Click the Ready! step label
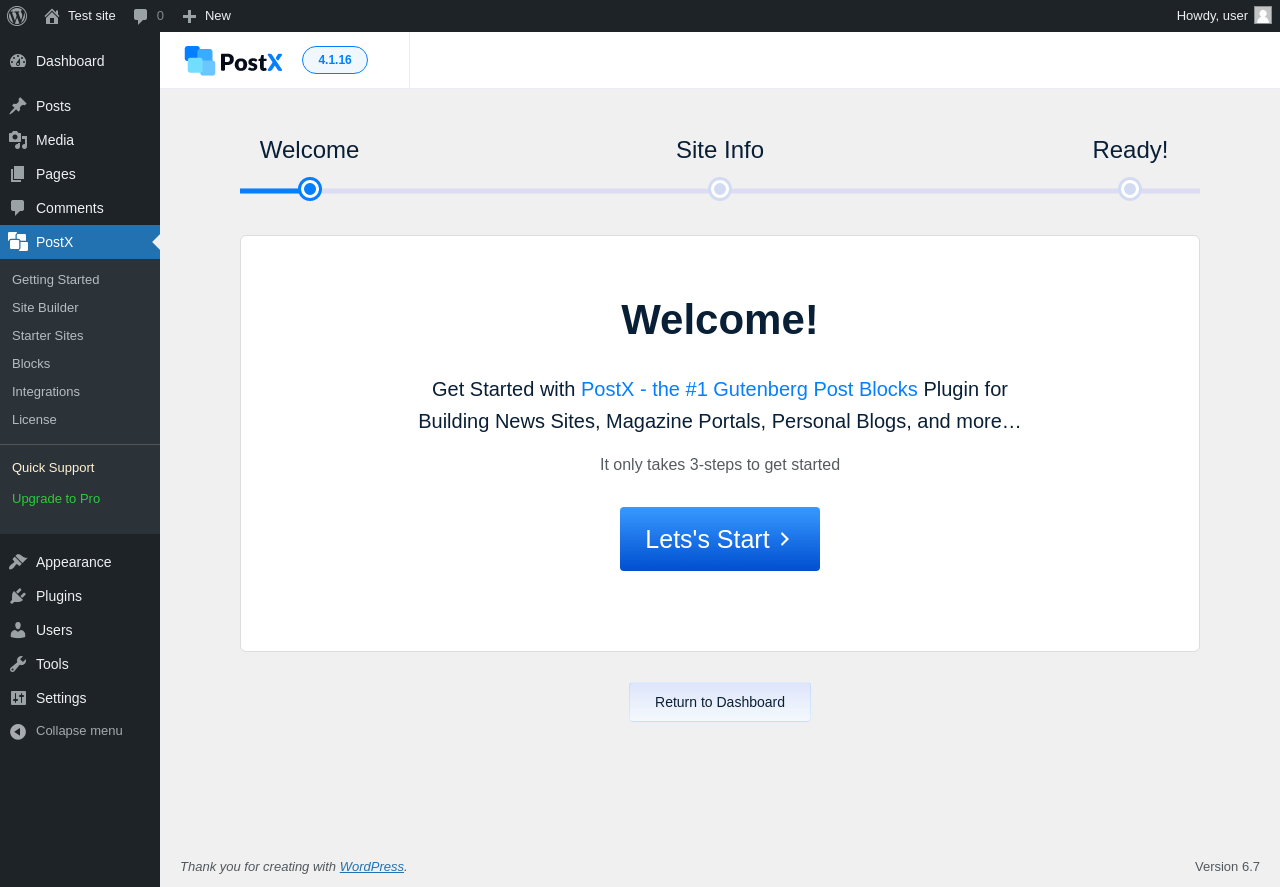This screenshot has width=1280, height=887. point(1130,150)
